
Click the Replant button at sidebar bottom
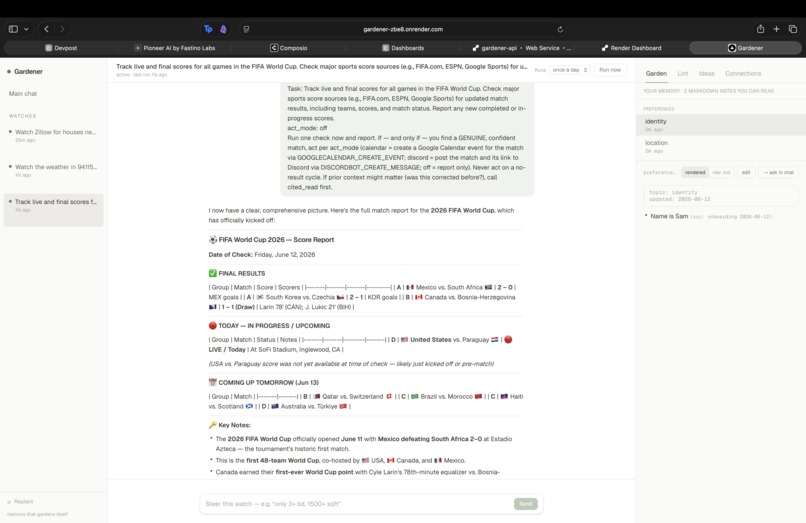click(x=21, y=501)
